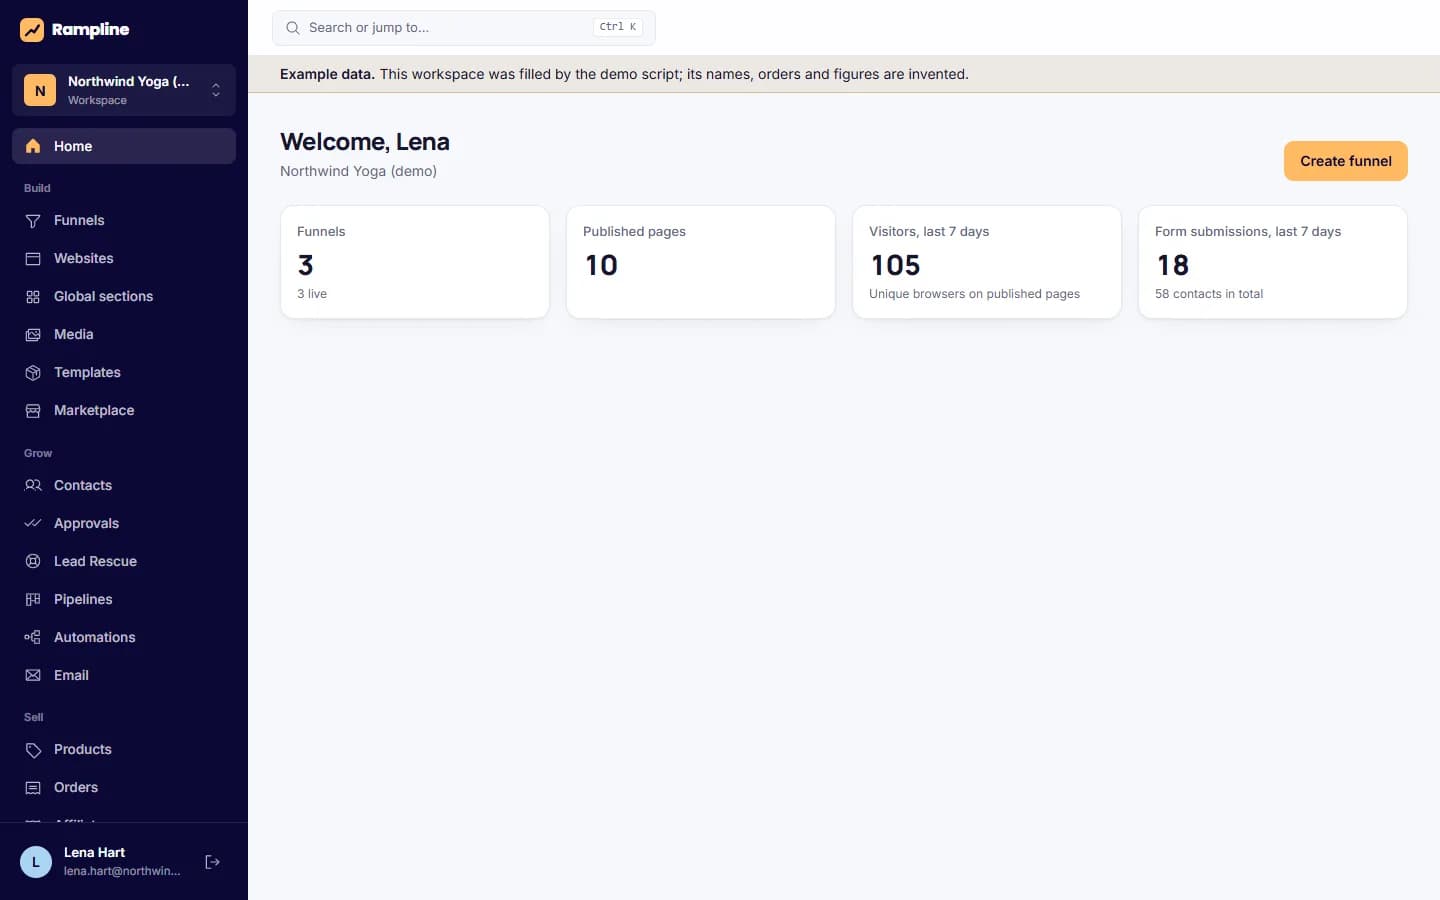Screen dimensions: 1440x900
Task: Navigate to Automations
Action: coord(124,637)
